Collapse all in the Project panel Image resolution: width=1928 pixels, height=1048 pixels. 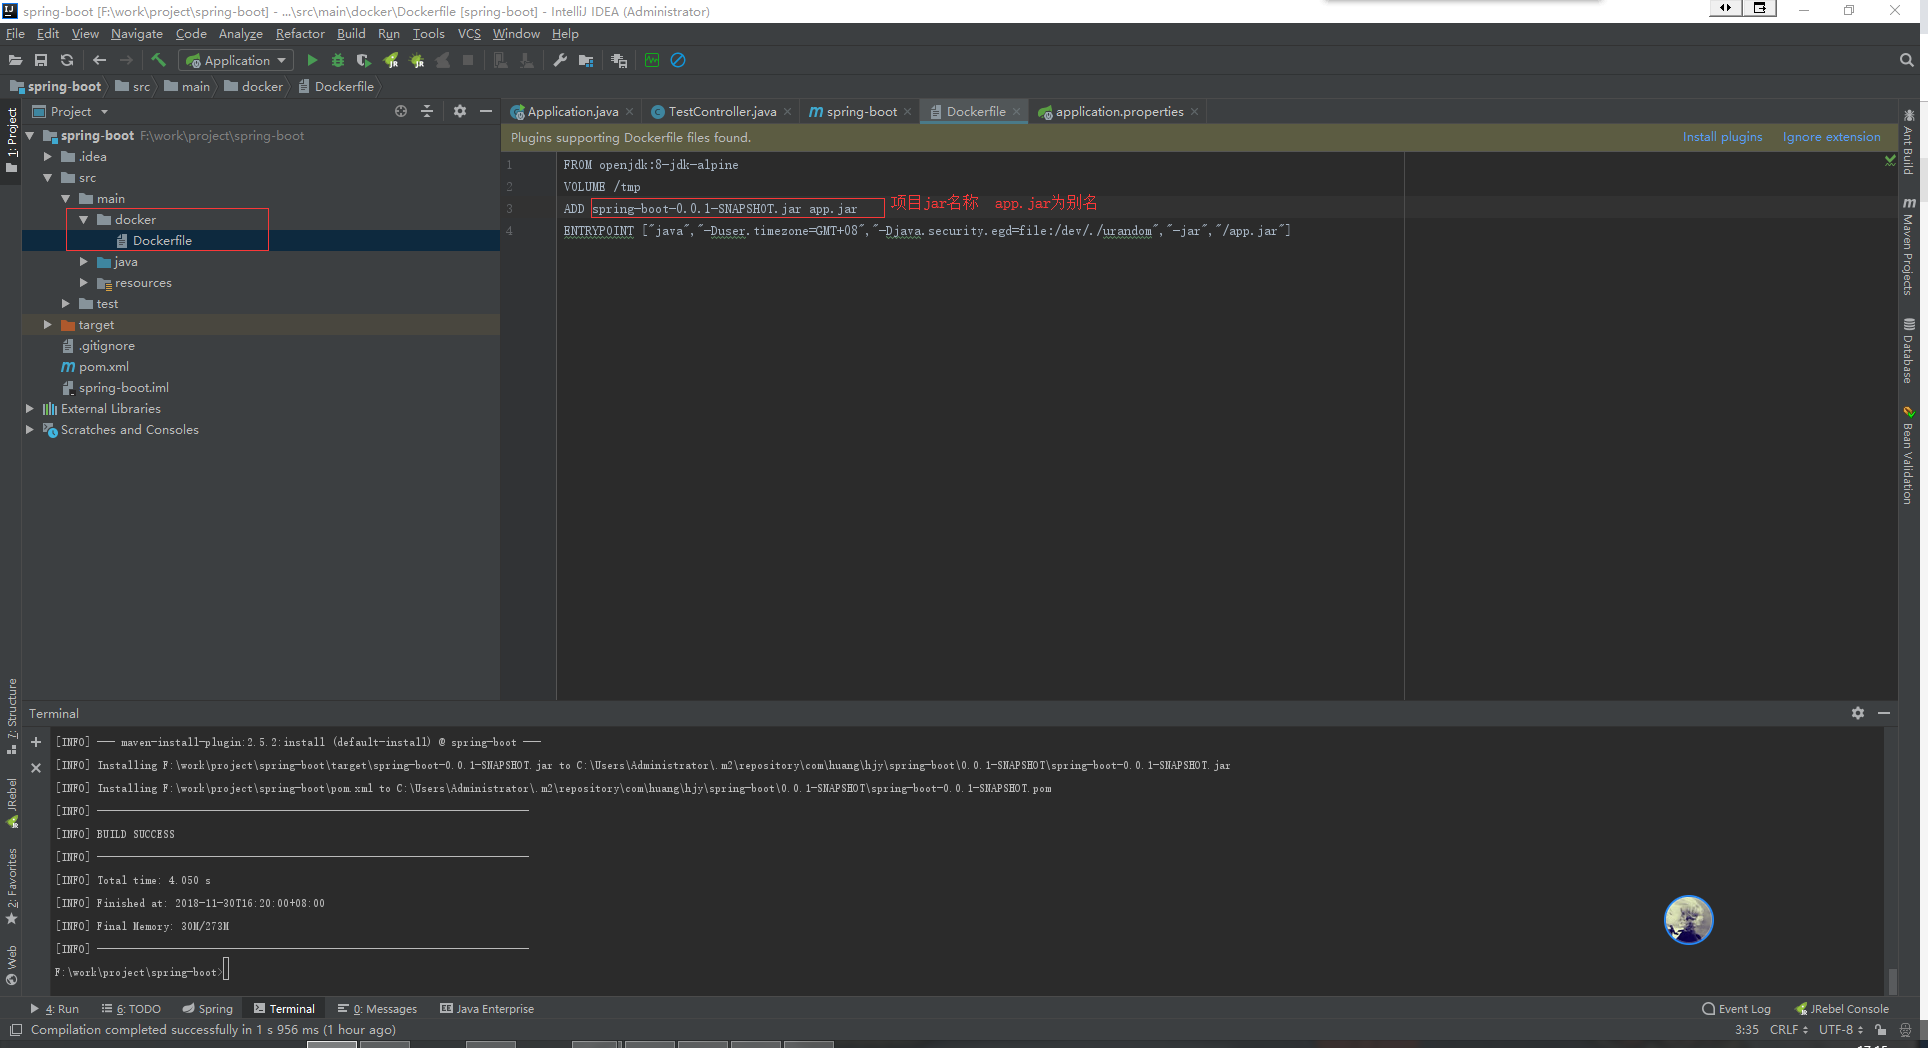pyautogui.click(x=427, y=112)
